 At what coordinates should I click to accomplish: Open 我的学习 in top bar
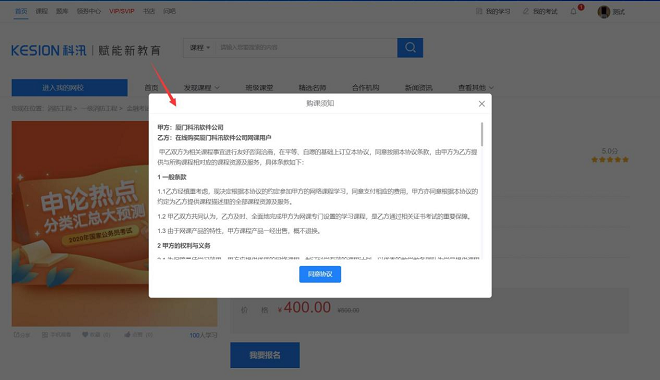tap(493, 11)
